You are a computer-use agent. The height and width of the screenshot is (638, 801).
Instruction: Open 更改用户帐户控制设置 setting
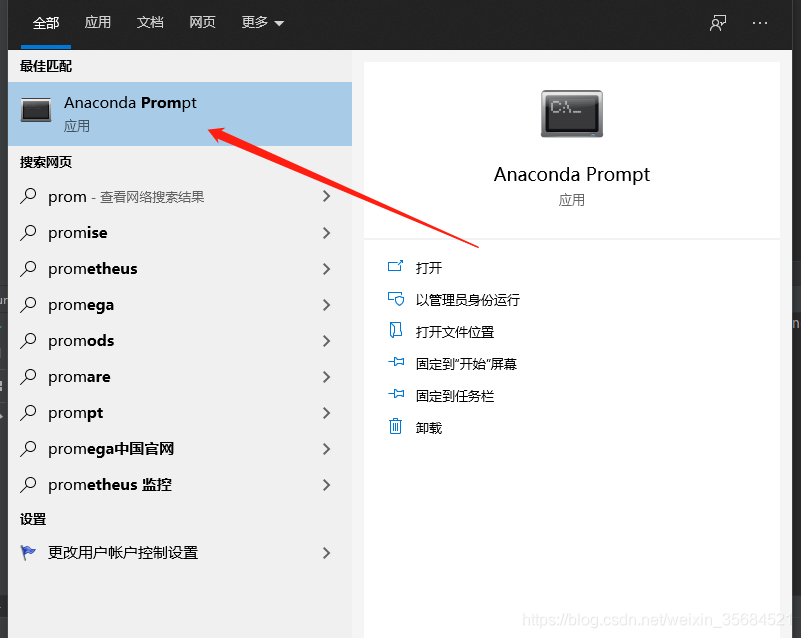click(x=180, y=553)
